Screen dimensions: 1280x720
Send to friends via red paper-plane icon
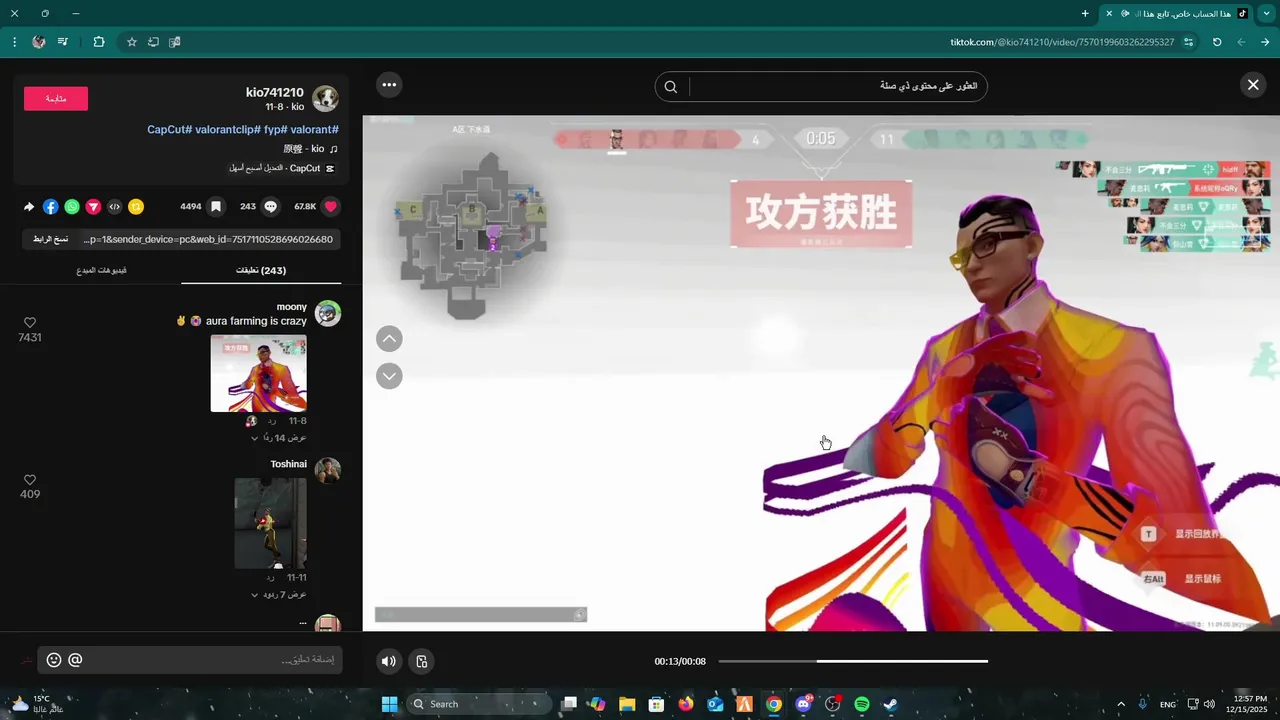click(x=93, y=207)
